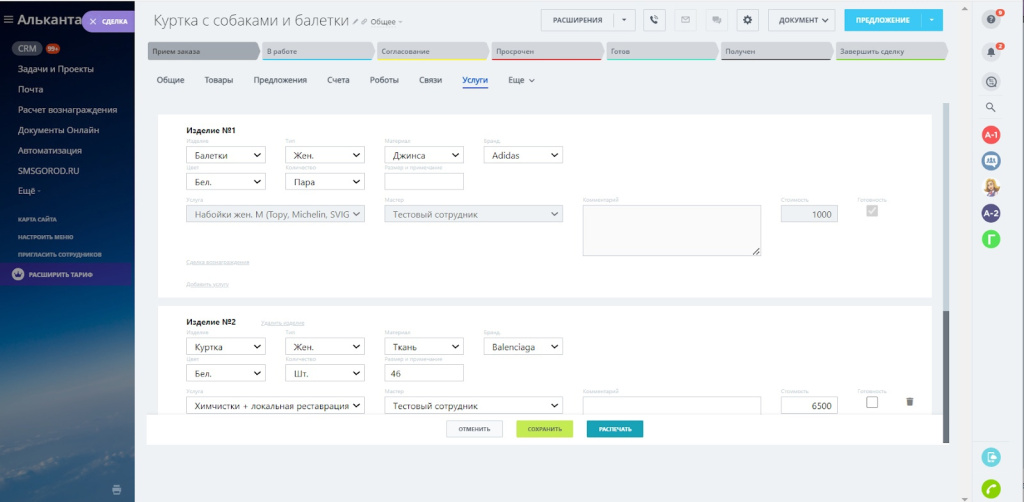Expand the ПРЕДЛОЖЕНИЕ arrow dropdown
The image size is (1024, 502).
[932, 20]
